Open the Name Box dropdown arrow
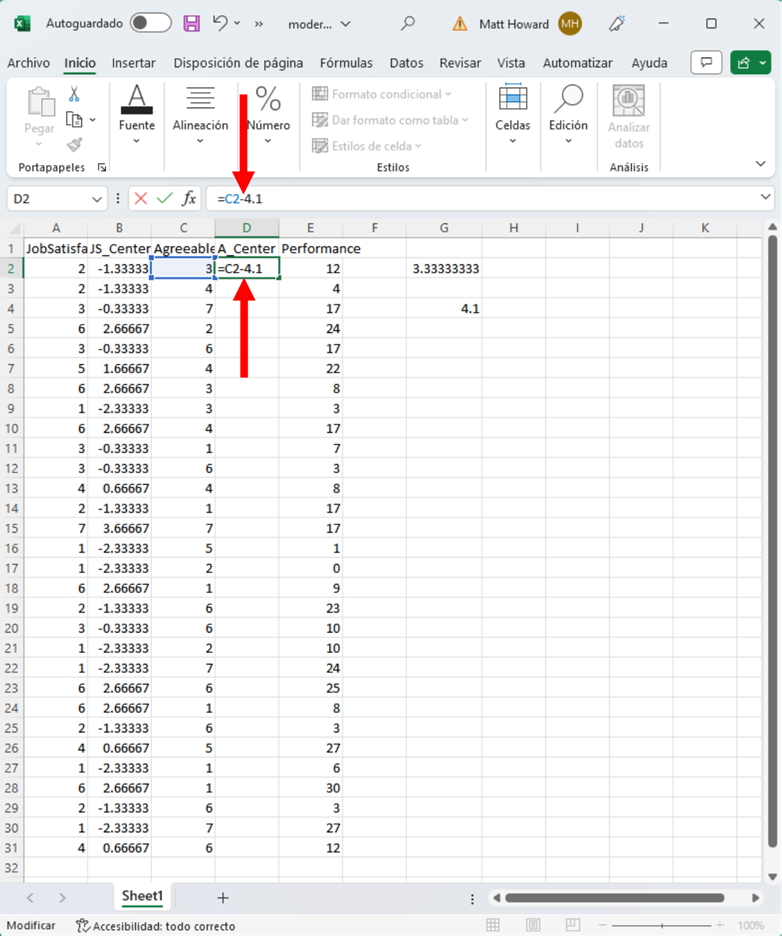This screenshot has height=936, width=782. point(97,199)
